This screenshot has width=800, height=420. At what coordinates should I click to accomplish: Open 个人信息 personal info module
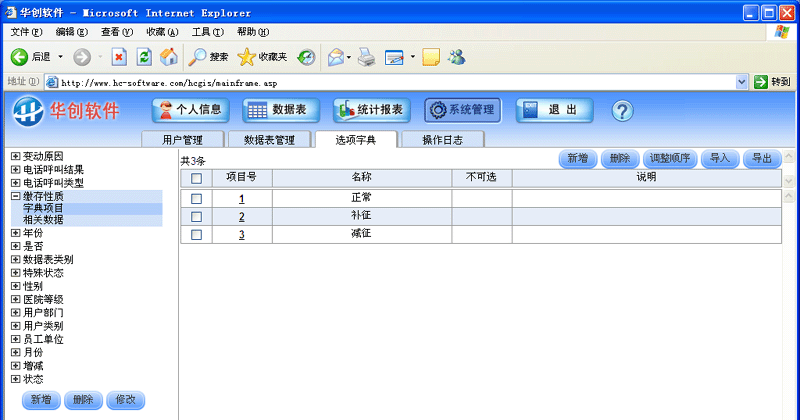coord(190,110)
